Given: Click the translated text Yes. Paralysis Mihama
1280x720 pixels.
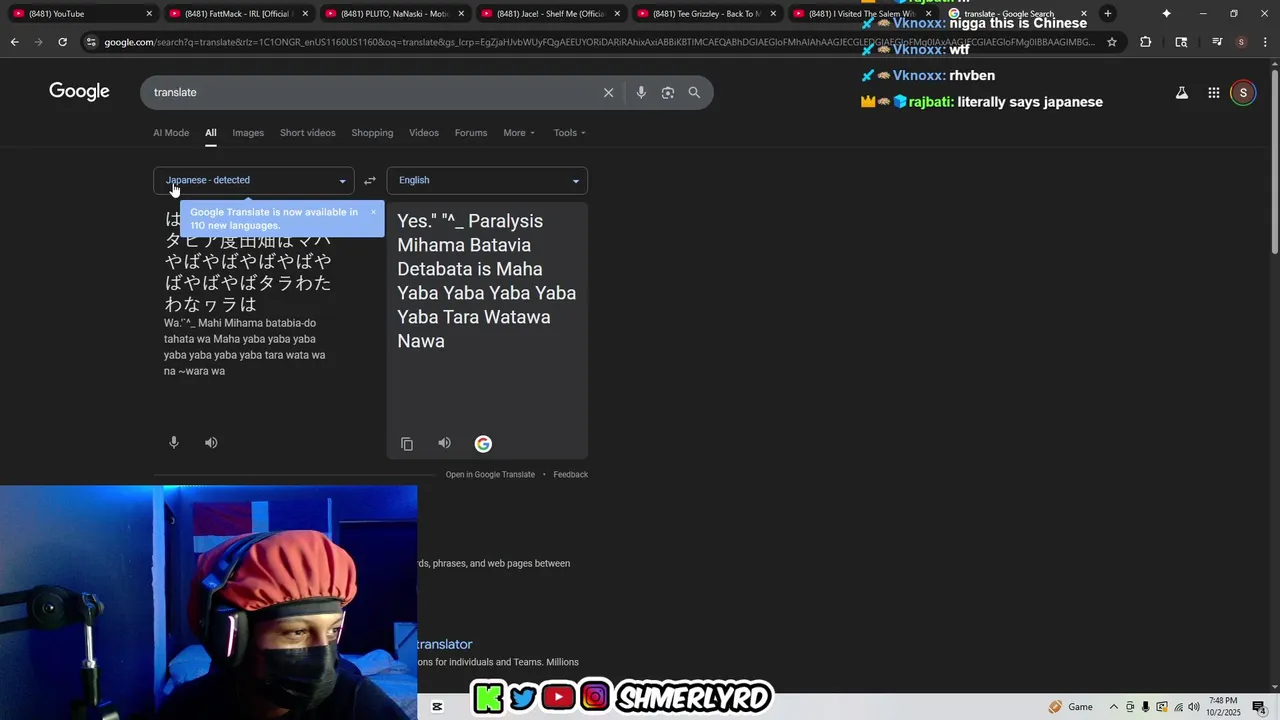Looking at the screenshot, I should [x=486, y=281].
